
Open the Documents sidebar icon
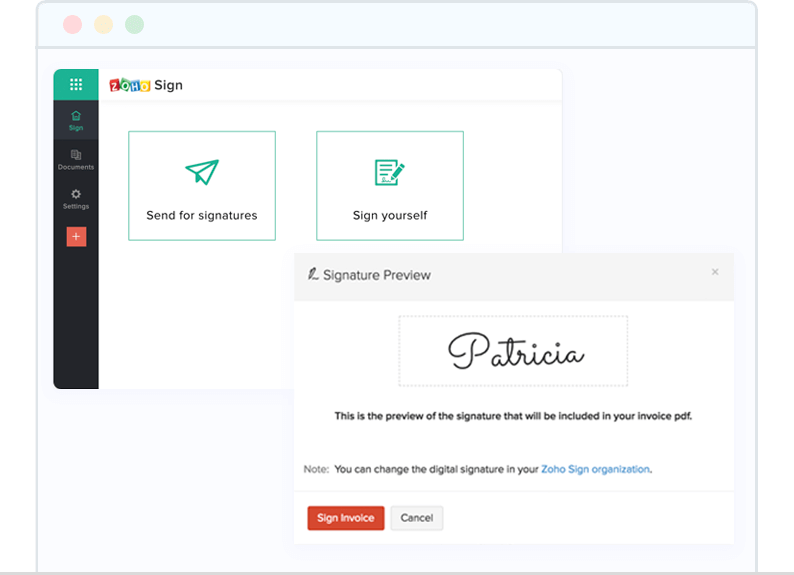point(76,155)
